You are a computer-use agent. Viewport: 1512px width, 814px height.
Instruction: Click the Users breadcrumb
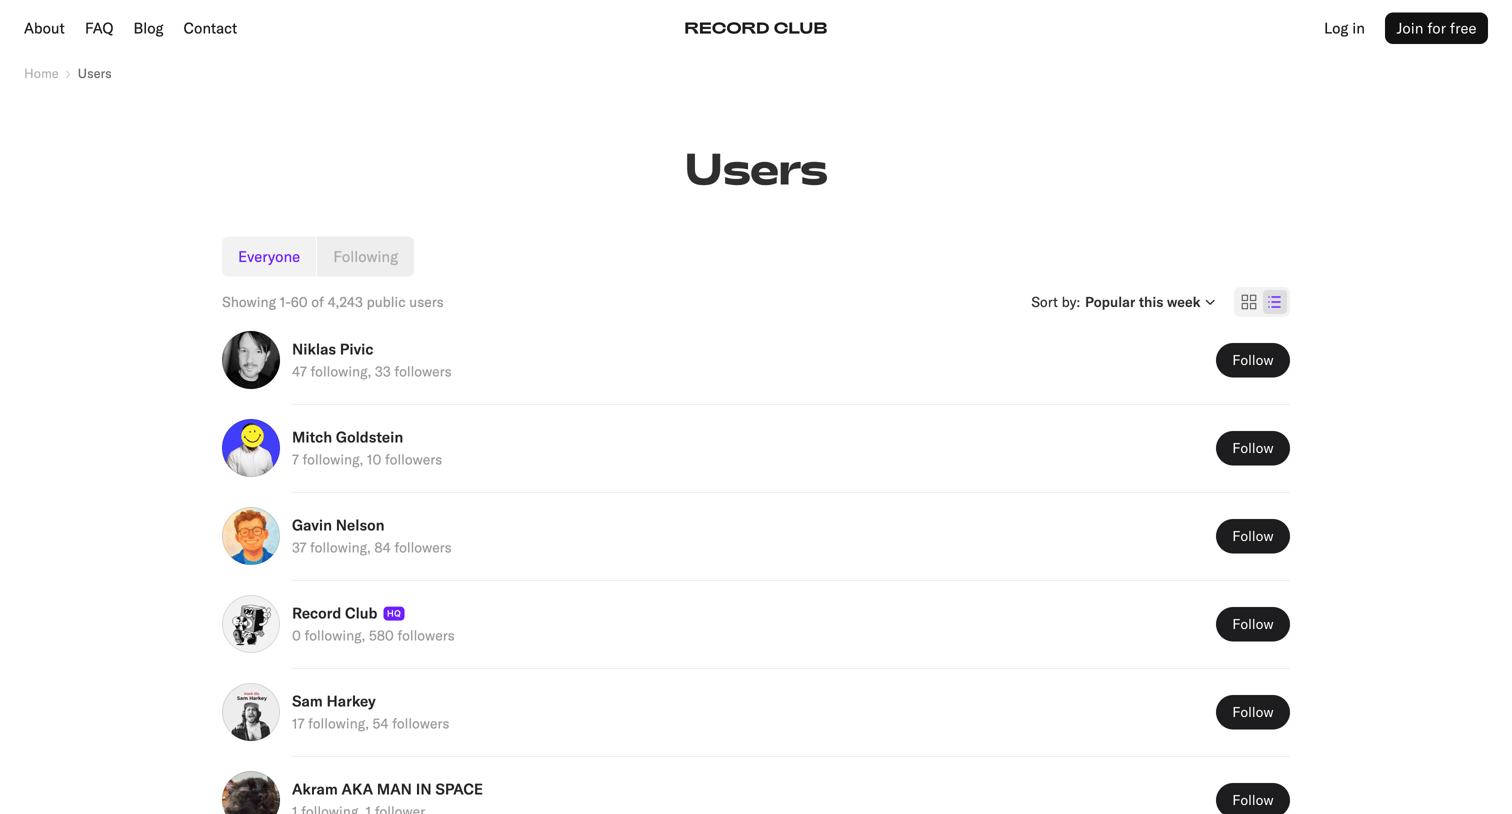(94, 74)
